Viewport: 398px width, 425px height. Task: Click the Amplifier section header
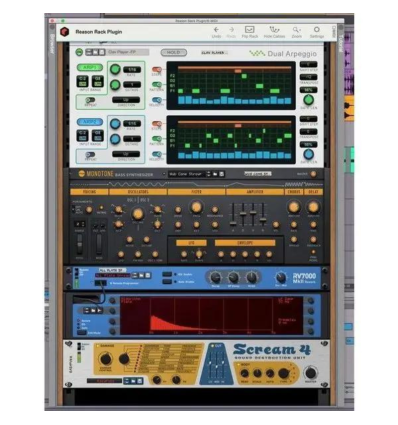[255, 192]
